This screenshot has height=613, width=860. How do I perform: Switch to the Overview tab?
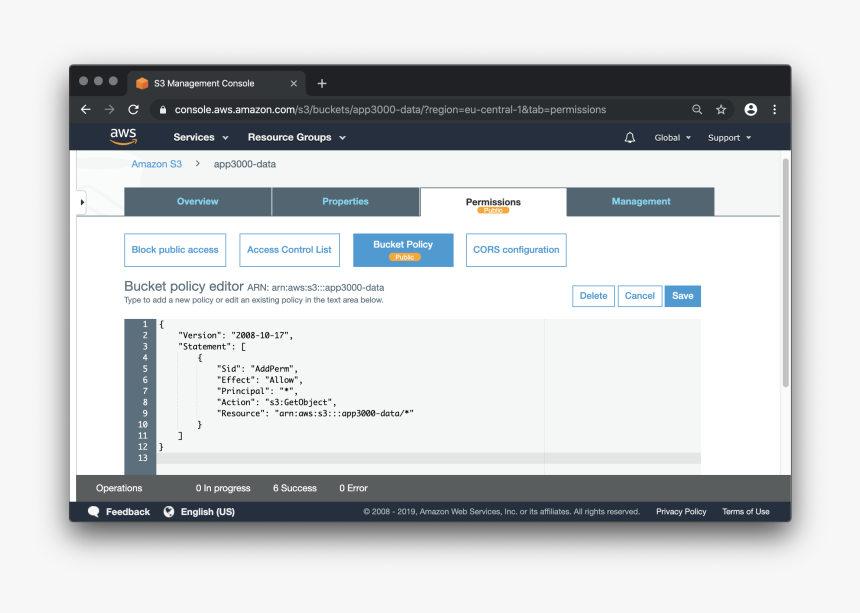198,202
